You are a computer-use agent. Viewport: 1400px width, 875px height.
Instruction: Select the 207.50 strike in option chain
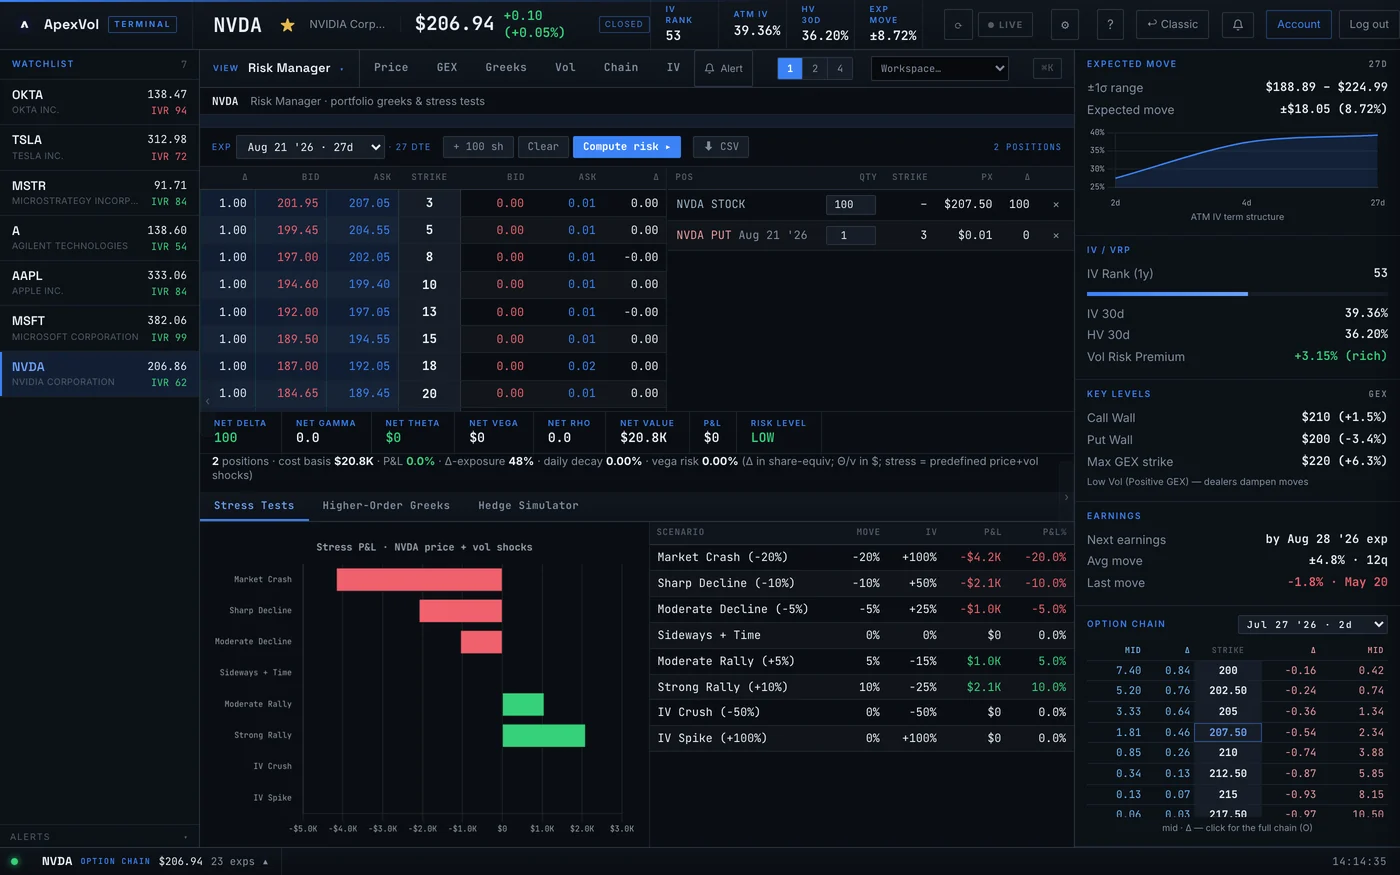point(1228,733)
